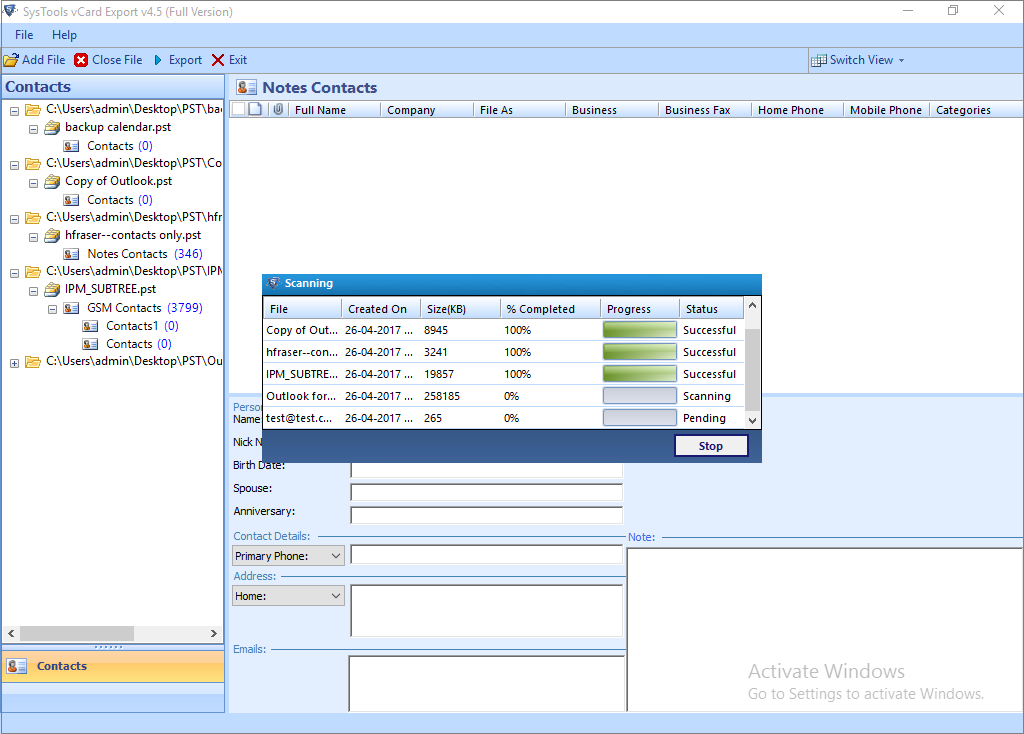Screen dimensions: 1024x734
Task: Click the folder icon for PST\IPM path
Action: [33, 272]
